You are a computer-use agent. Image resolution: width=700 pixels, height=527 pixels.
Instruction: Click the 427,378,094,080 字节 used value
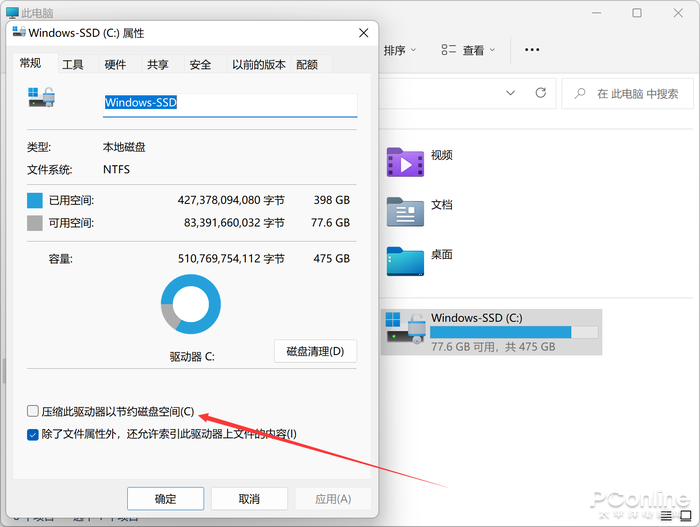click(x=231, y=200)
